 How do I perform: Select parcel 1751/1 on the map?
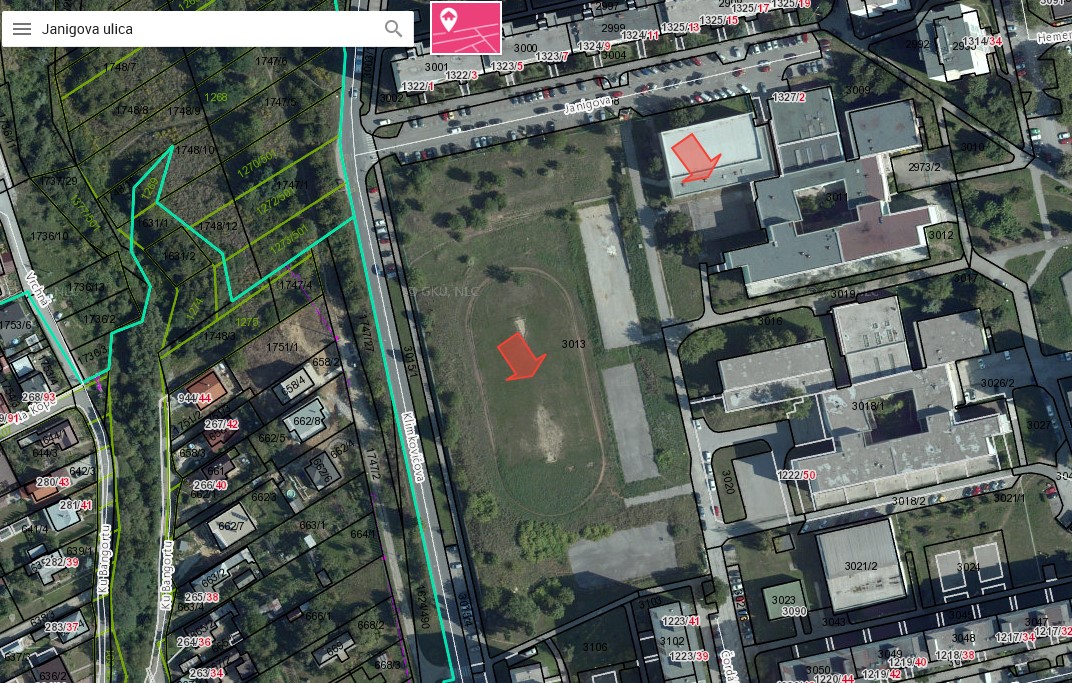click(x=282, y=347)
